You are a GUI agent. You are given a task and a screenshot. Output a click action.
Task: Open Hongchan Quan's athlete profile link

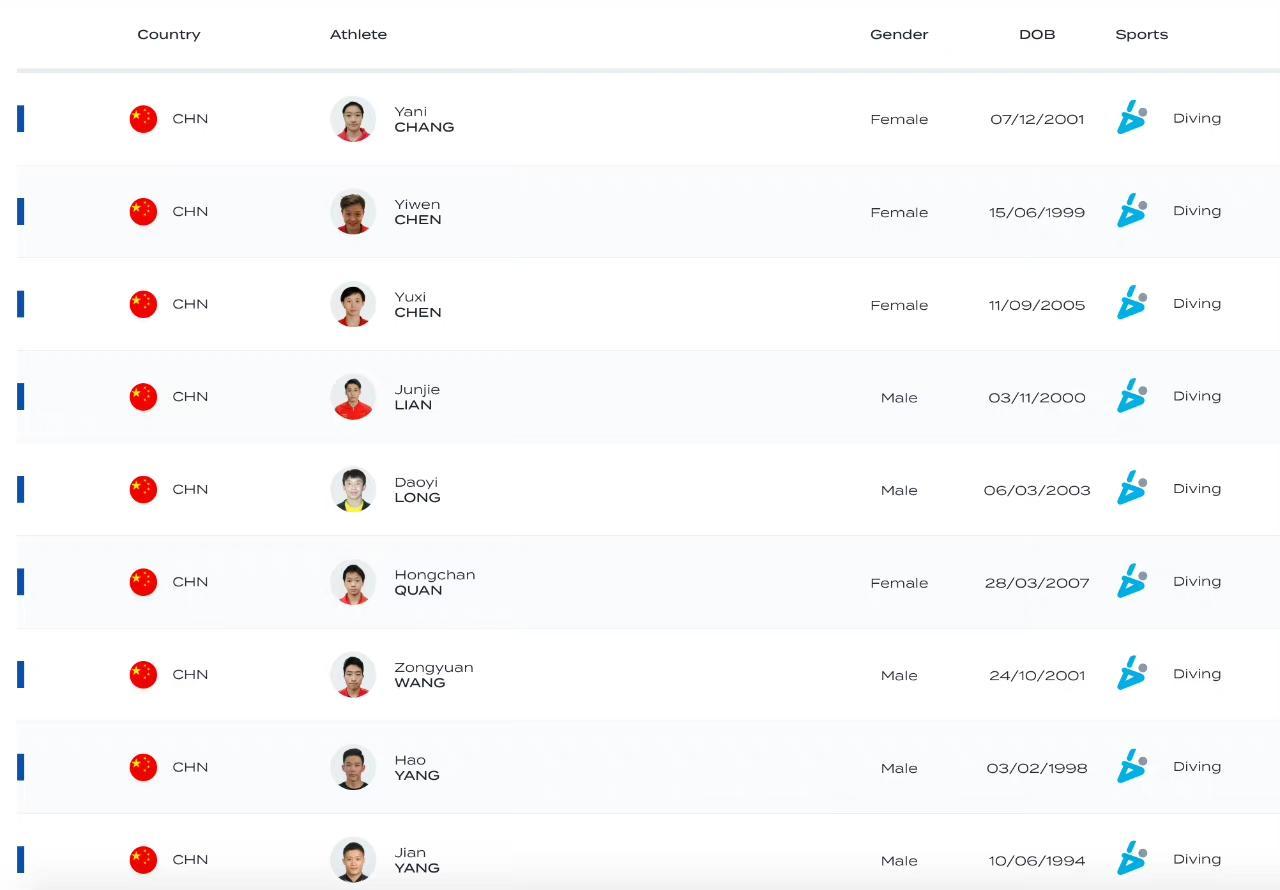434,582
